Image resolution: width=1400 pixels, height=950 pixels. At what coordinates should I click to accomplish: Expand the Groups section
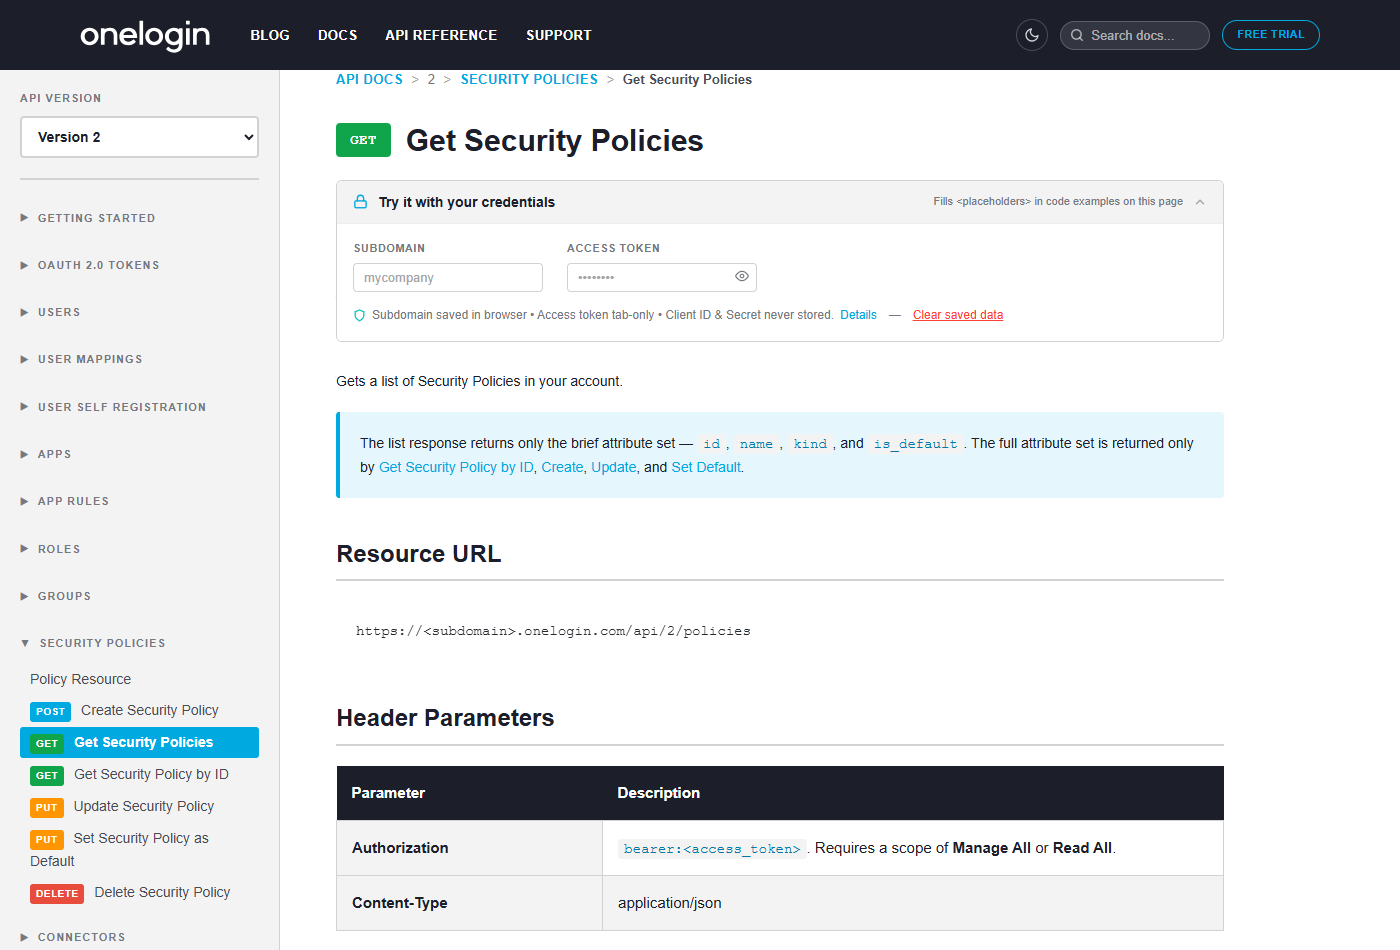tap(56, 596)
